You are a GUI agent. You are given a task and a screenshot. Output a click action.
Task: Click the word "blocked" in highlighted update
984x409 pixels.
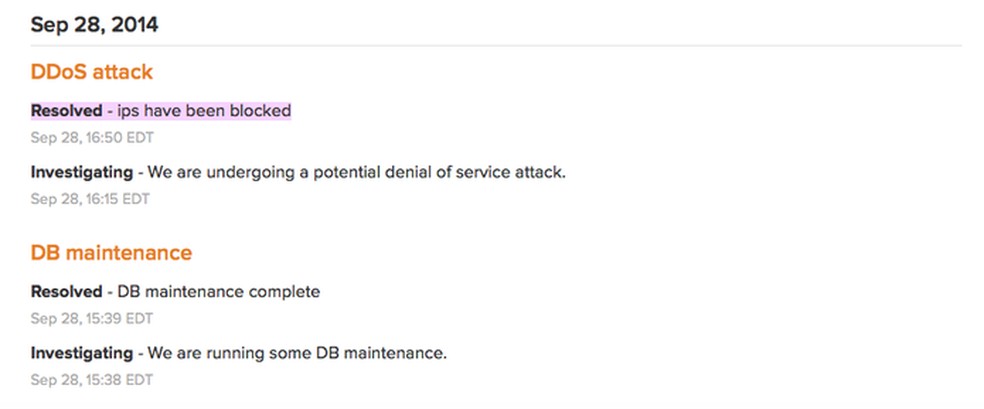click(x=260, y=110)
